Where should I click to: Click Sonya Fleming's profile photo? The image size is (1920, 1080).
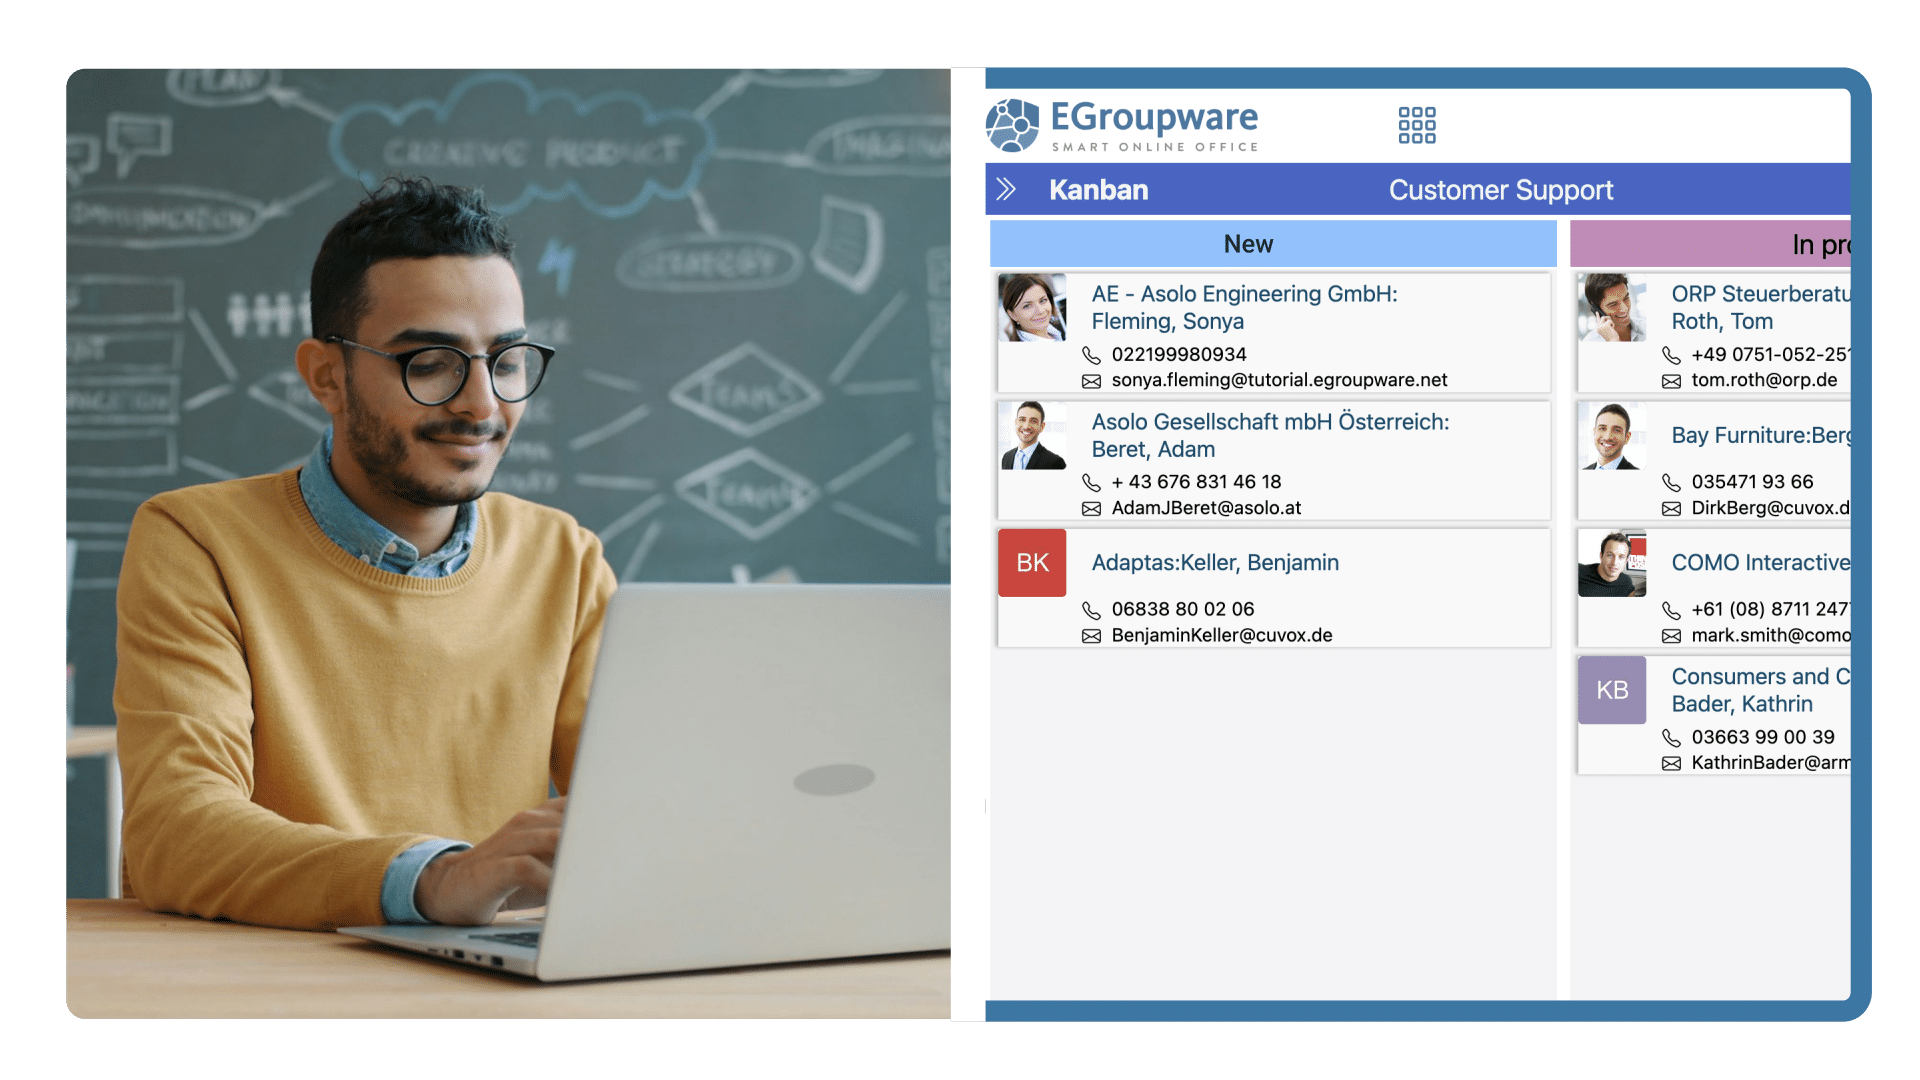[x=1032, y=308]
